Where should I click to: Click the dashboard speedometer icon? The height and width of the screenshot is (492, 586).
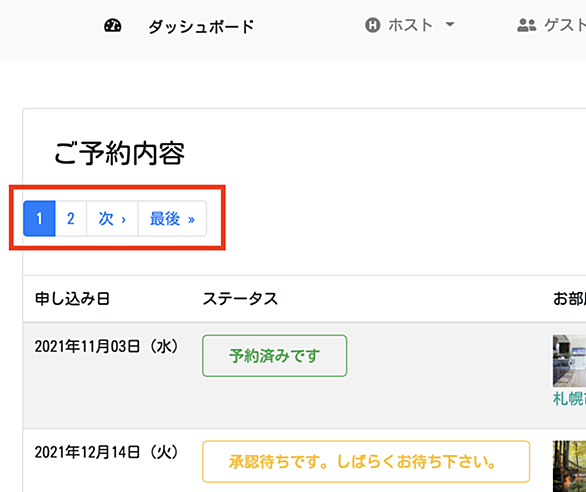coord(112,26)
